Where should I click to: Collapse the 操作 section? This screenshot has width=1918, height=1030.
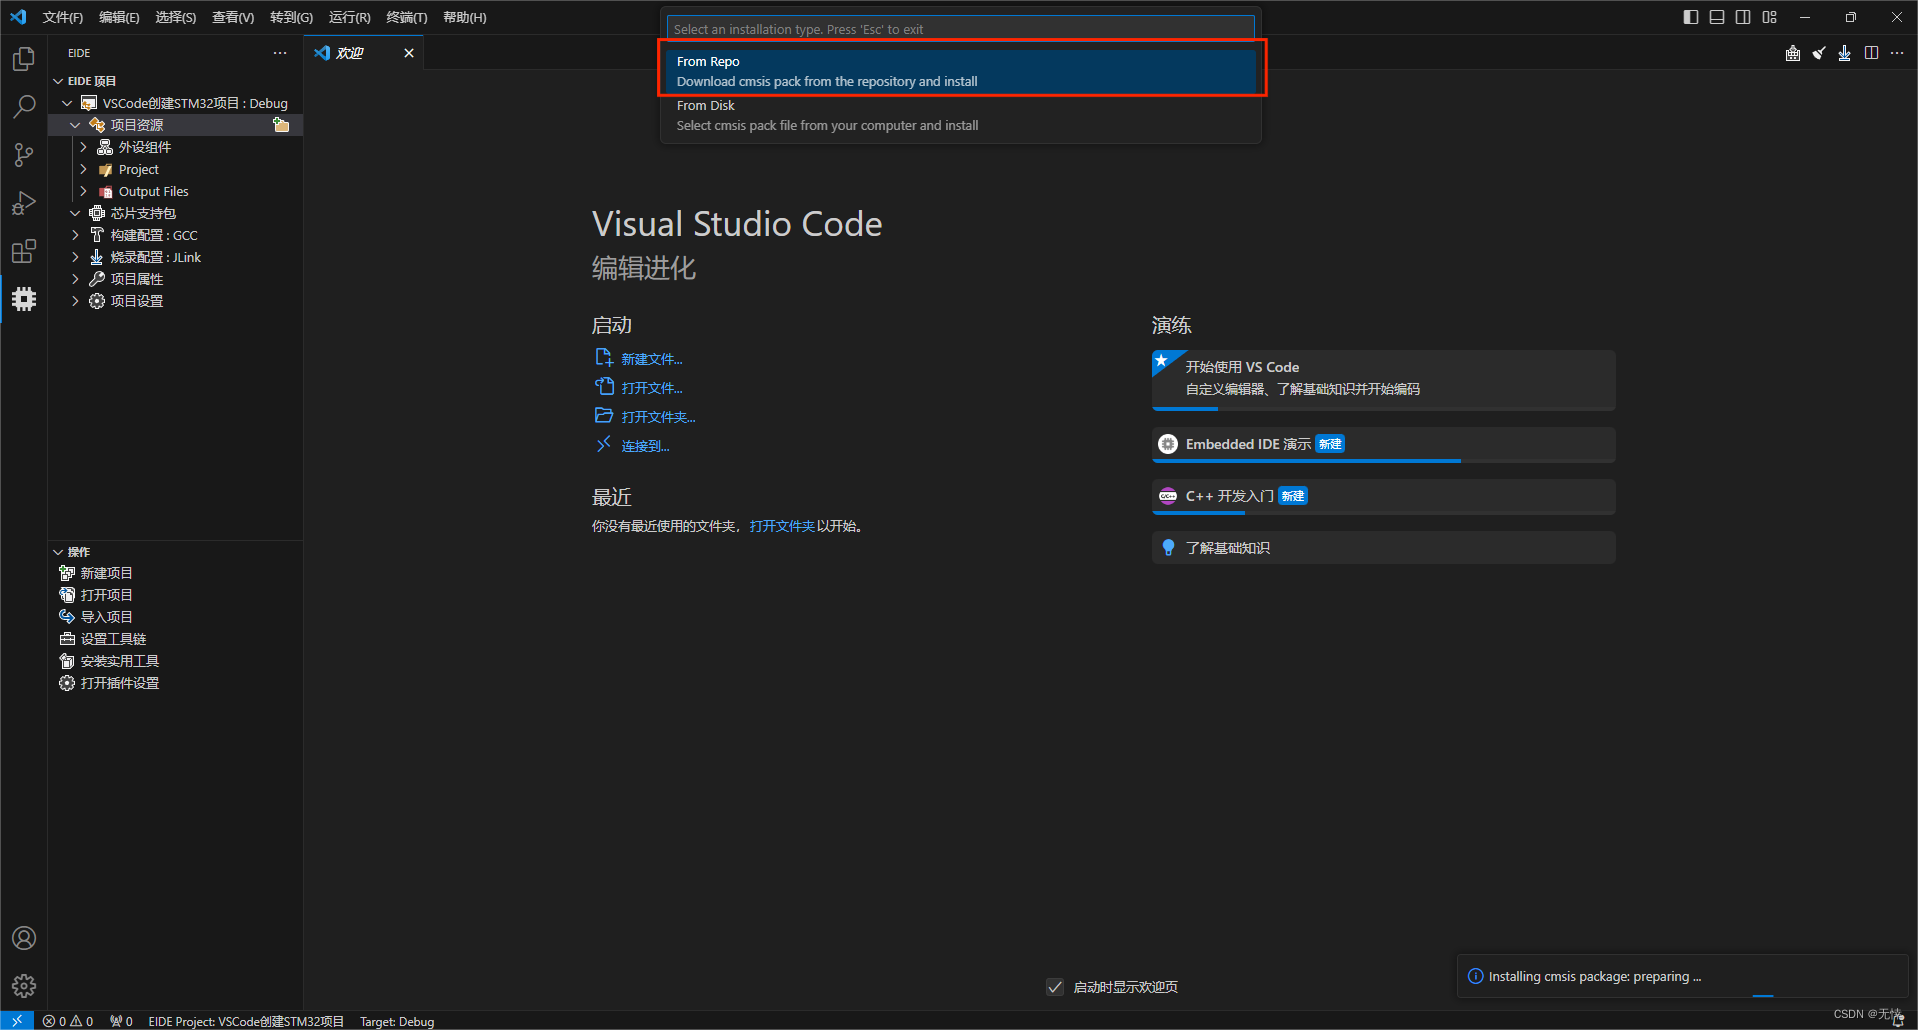[x=58, y=552]
